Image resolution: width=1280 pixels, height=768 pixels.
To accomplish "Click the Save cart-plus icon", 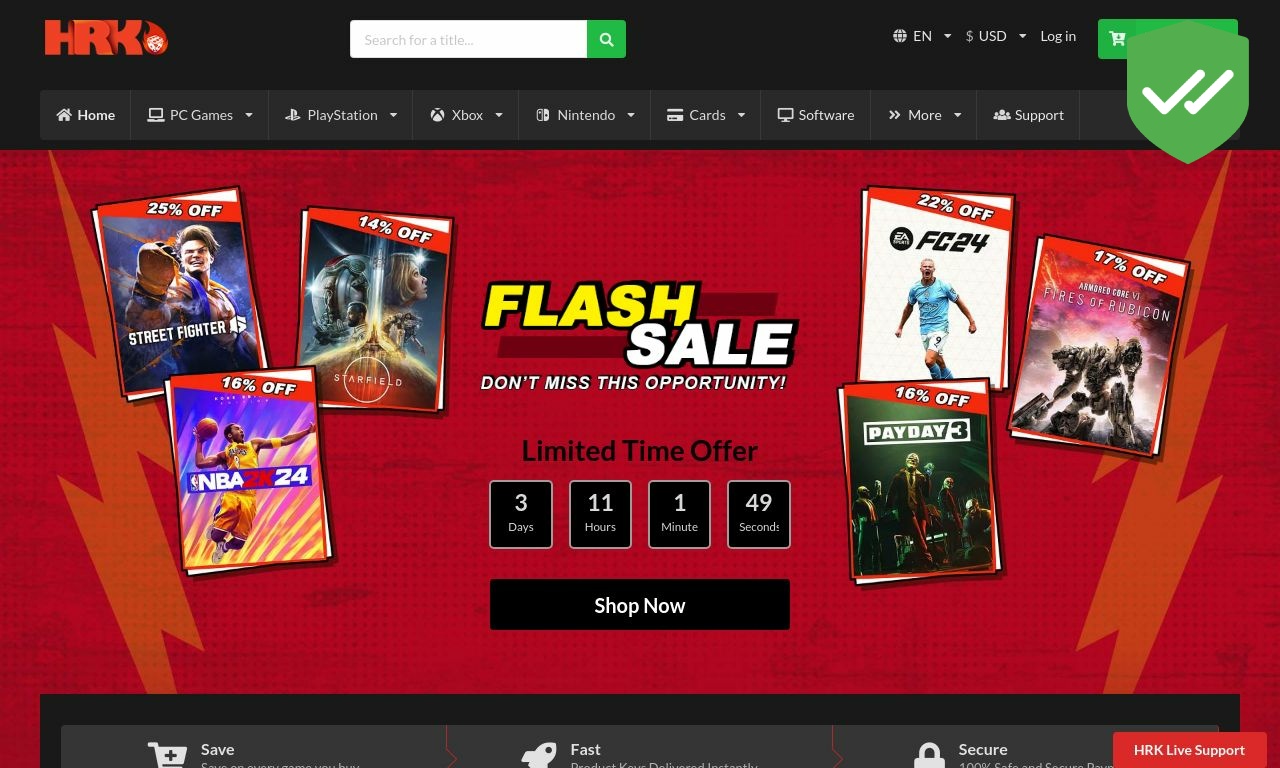I will (167, 755).
